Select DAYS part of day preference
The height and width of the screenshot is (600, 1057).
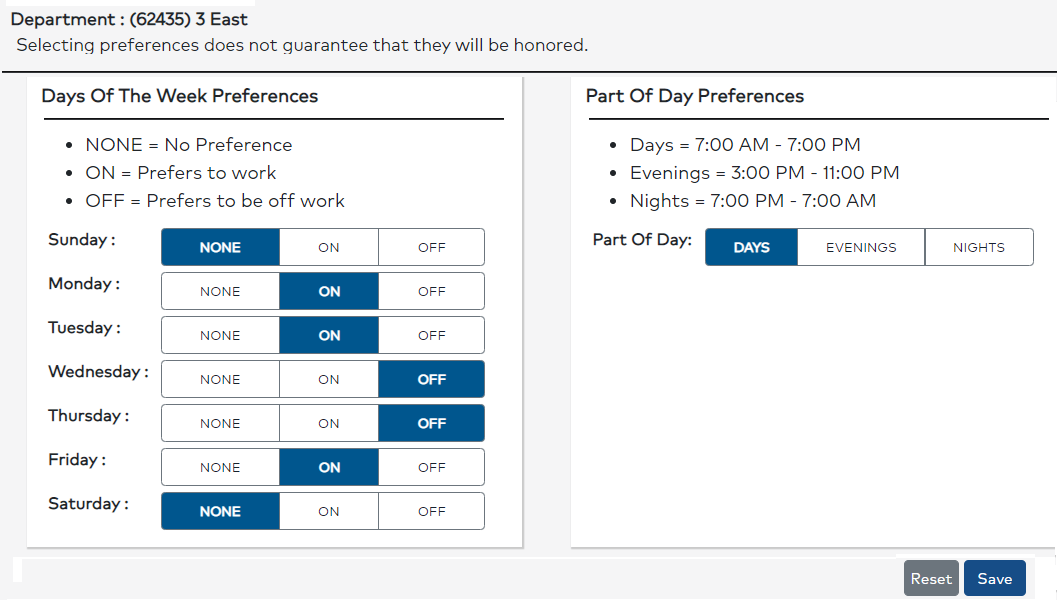[x=750, y=247]
